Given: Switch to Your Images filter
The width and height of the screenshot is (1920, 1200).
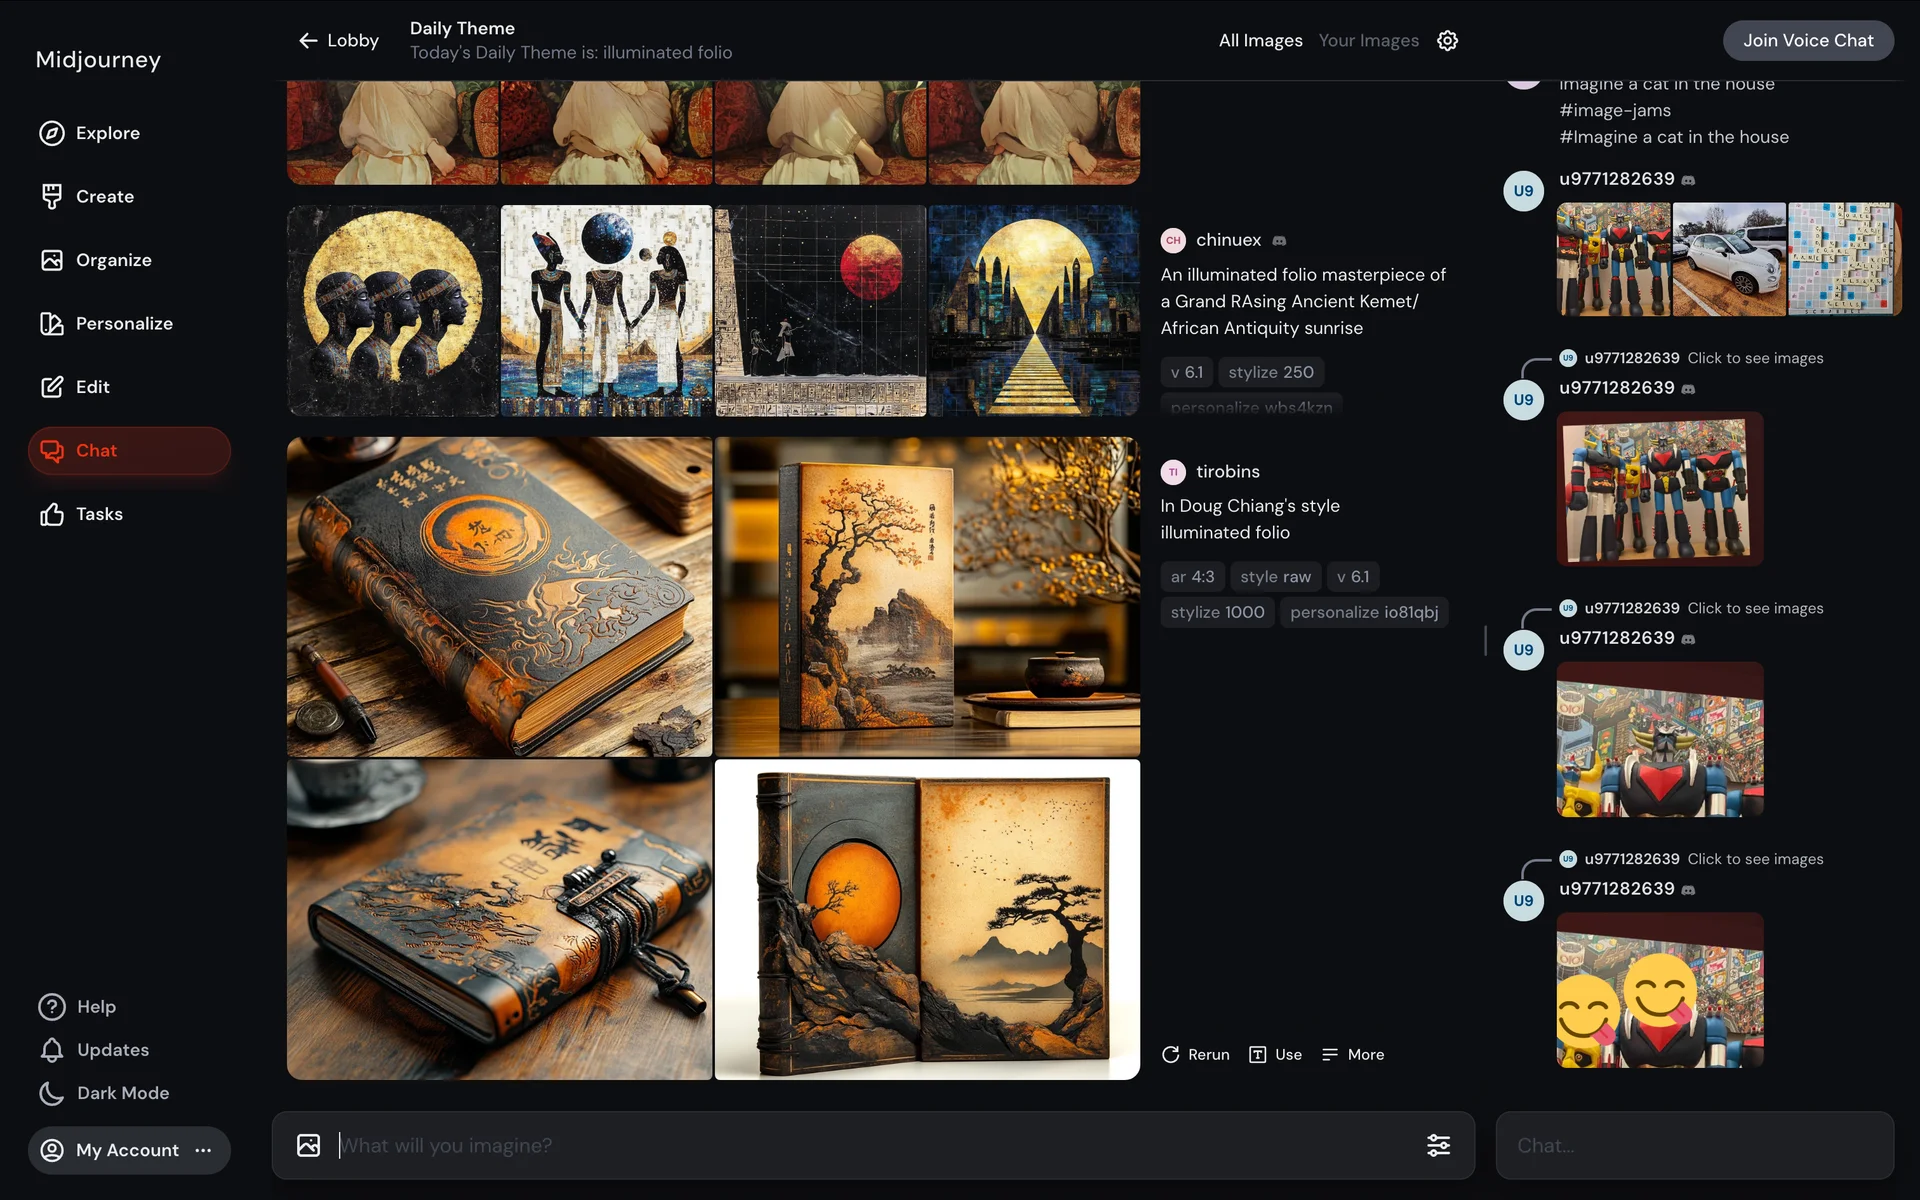Looking at the screenshot, I should 1368,41.
